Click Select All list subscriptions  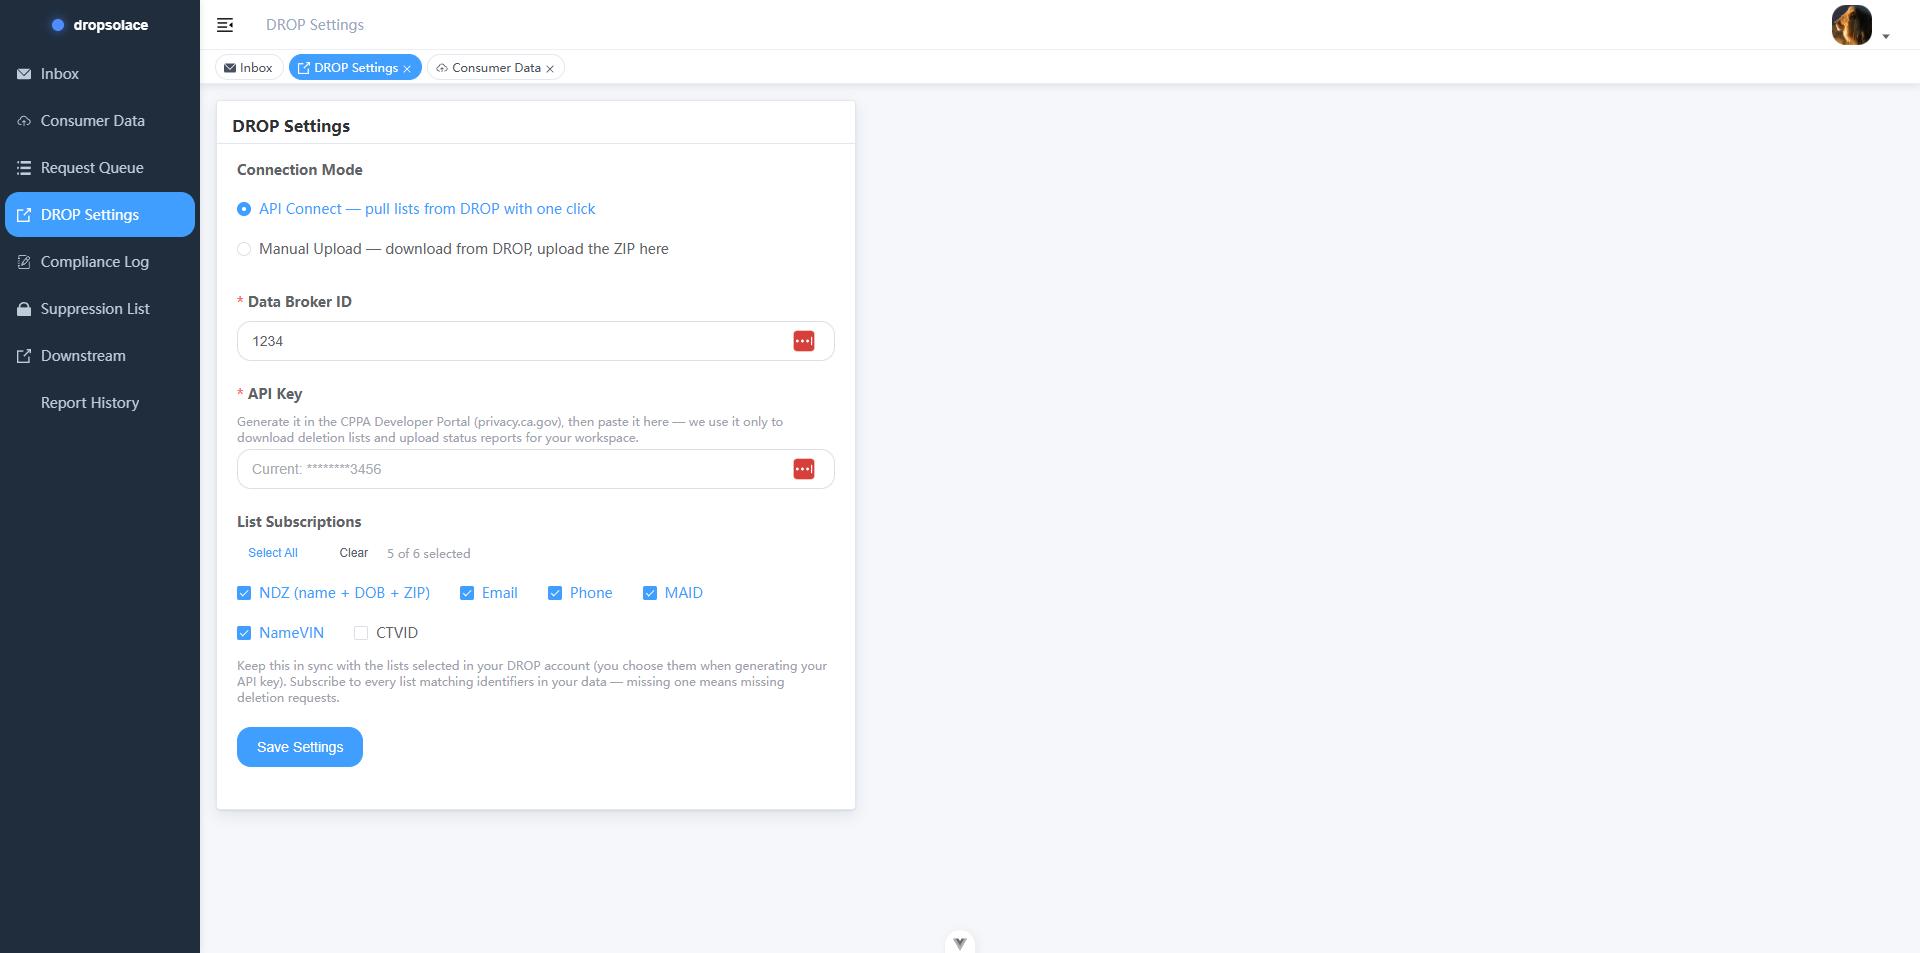(273, 553)
